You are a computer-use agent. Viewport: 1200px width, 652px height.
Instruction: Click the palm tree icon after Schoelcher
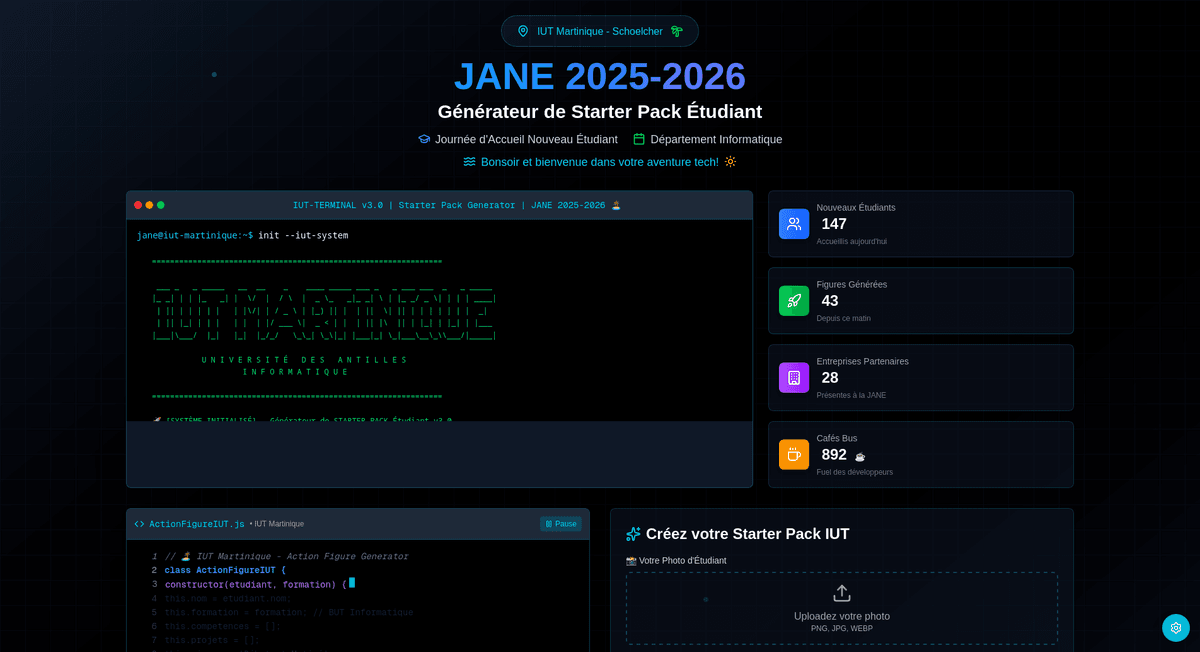point(677,31)
